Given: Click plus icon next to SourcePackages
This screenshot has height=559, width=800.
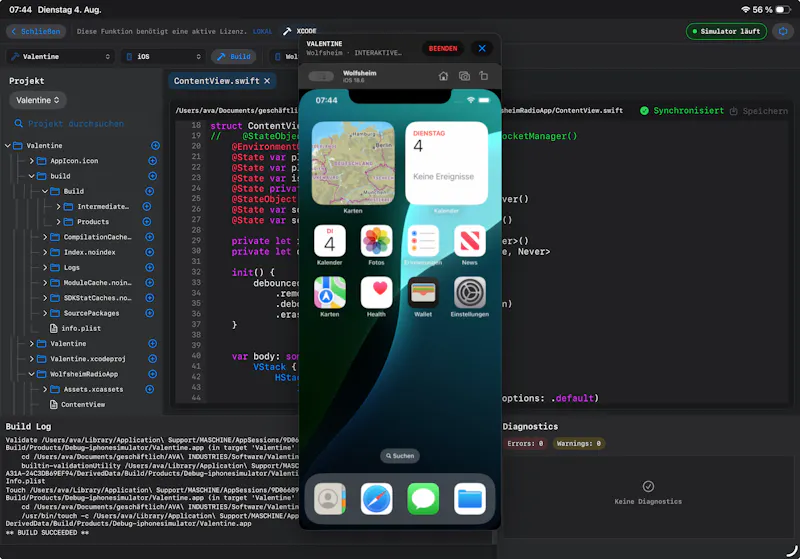Looking at the screenshot, I should [149, 313].
